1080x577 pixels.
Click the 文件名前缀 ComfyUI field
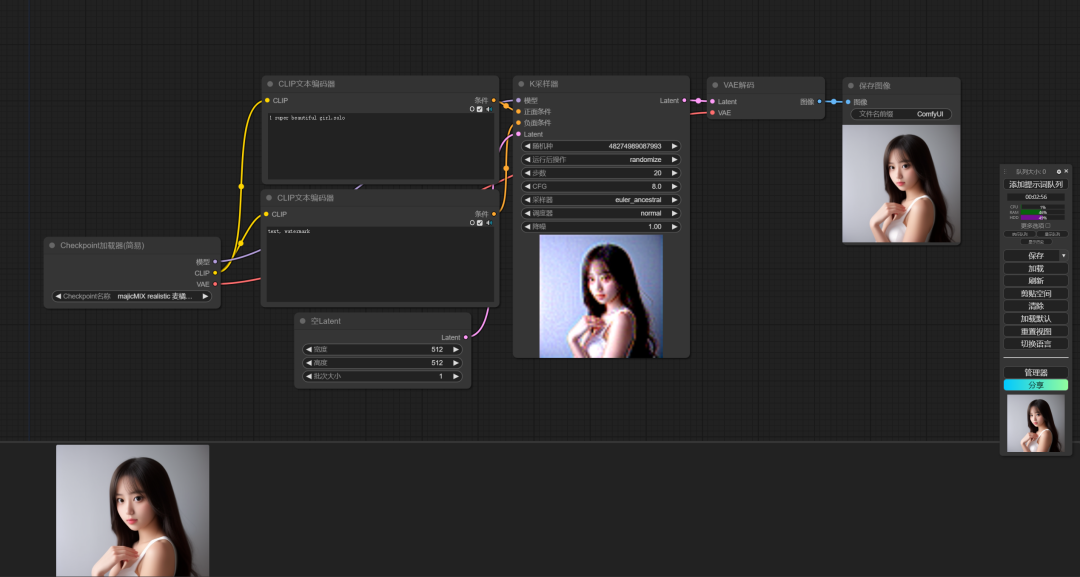click(901, 114)
